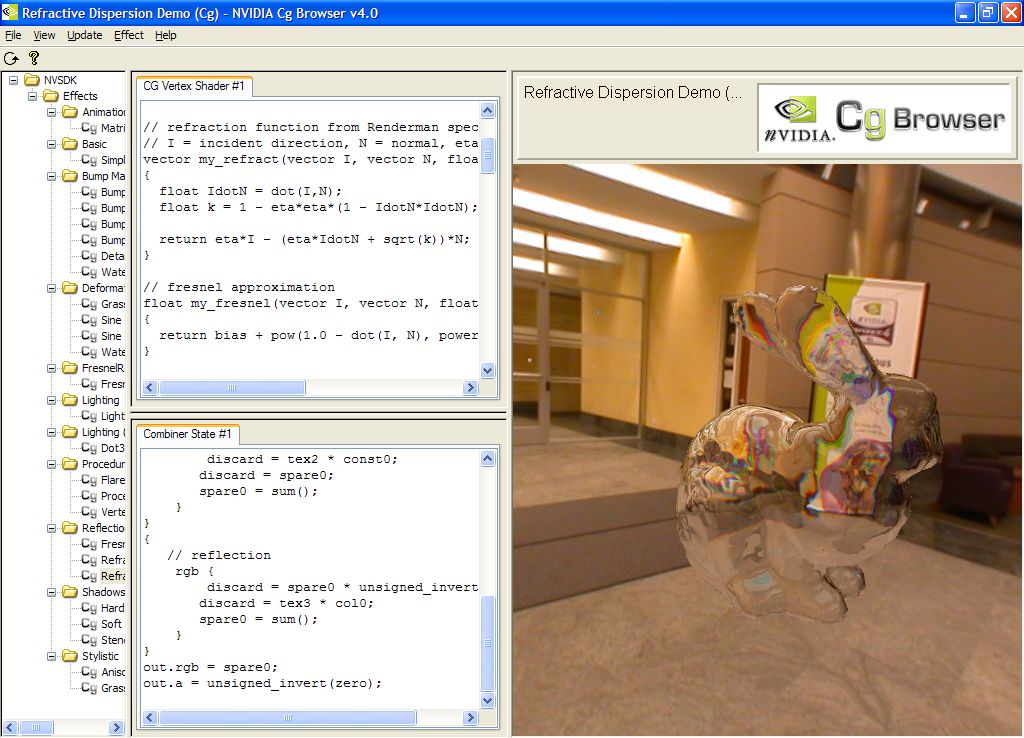Screen dimensions: 1024x738
Task: Click the NVSDK folder icon
Action: point(32,80)
